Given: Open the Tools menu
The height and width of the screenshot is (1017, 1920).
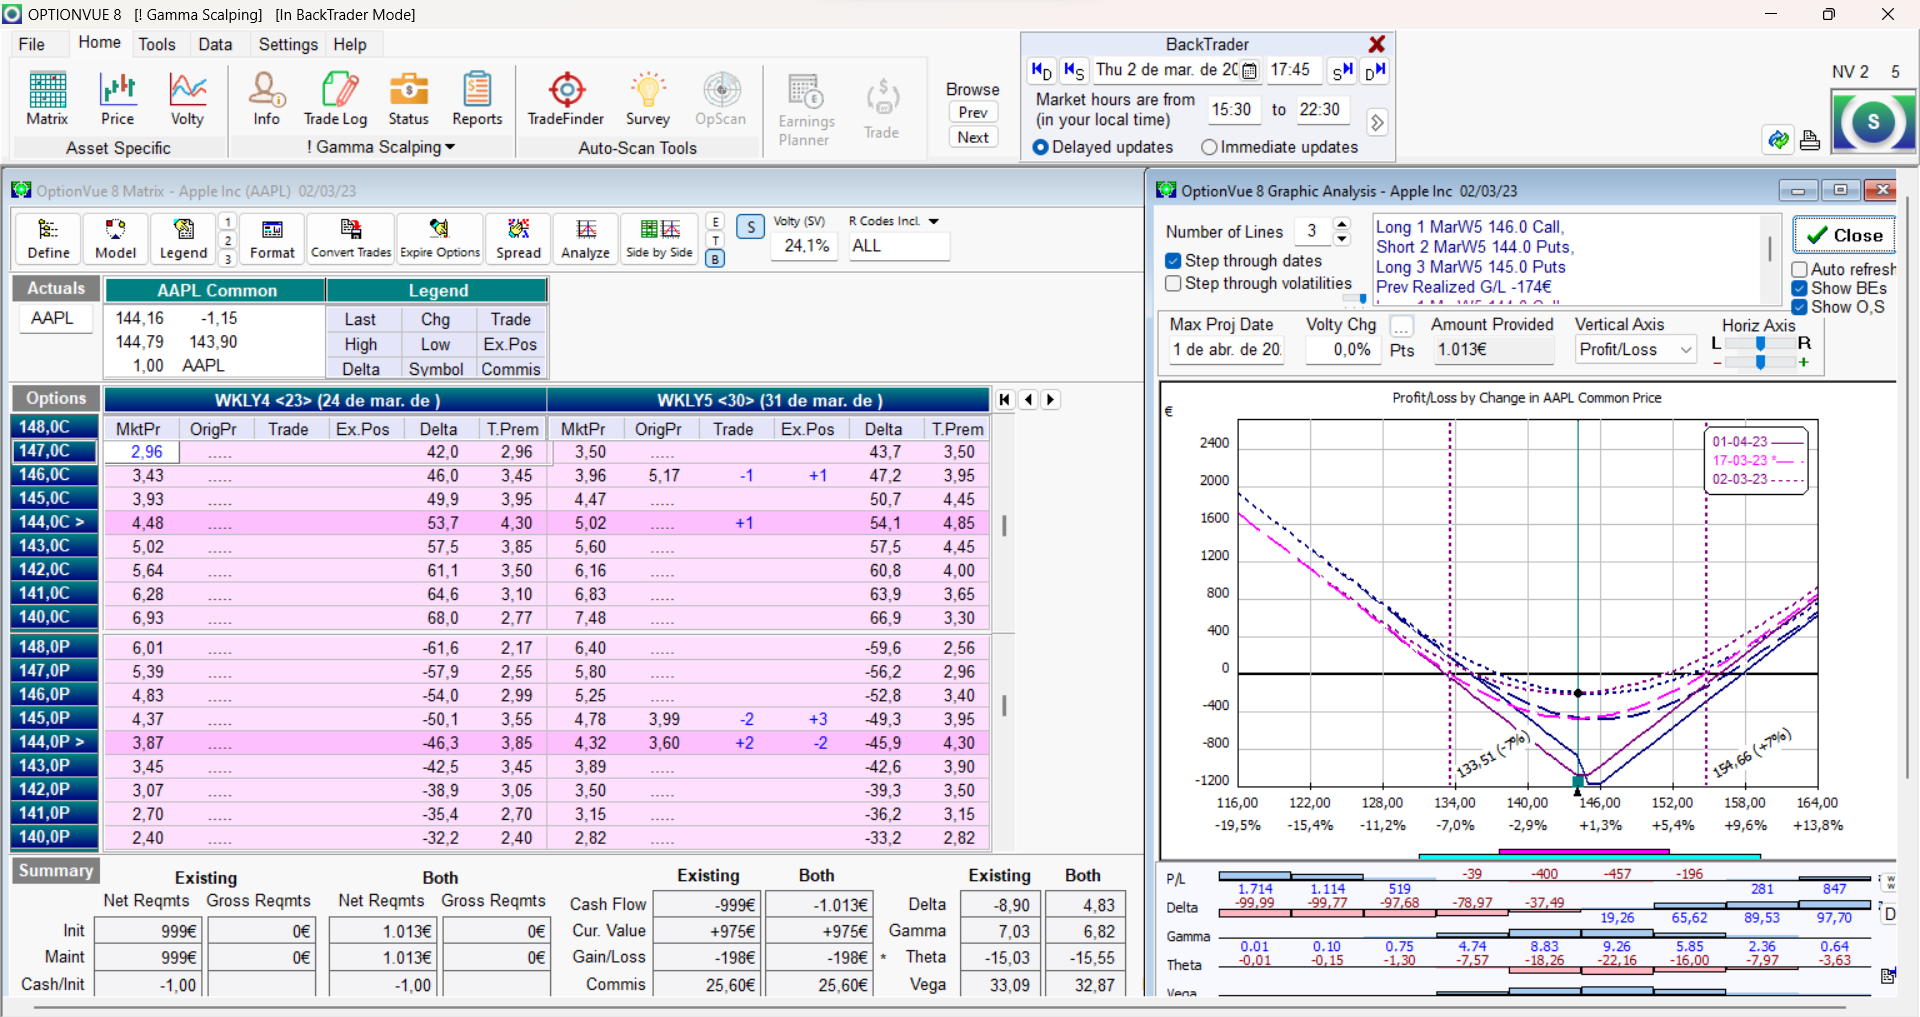Looking at the screenshot, I should coord(157,44).
